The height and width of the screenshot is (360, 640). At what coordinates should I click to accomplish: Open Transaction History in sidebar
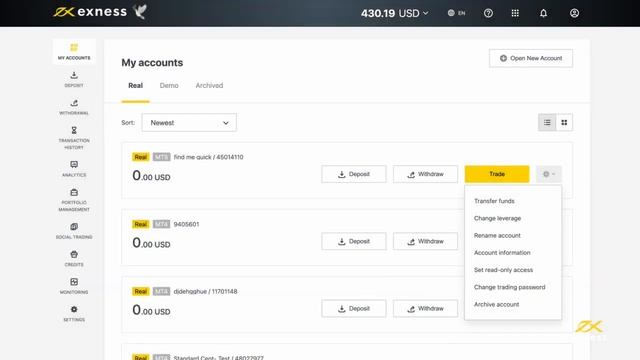tap(74, 138)
